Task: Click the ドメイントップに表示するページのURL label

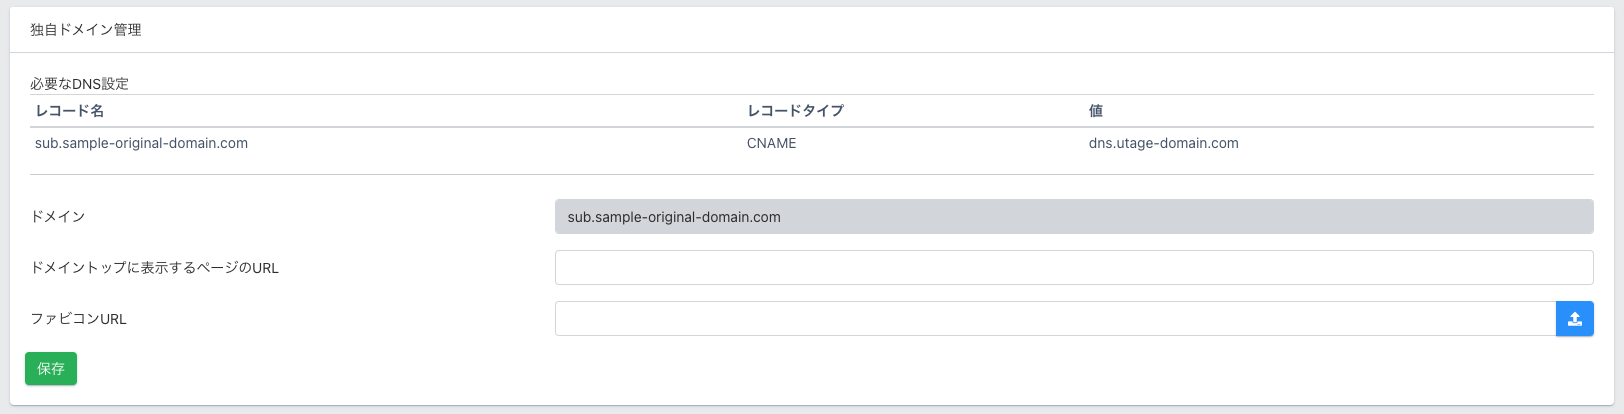Action: (x=155, y=268)
